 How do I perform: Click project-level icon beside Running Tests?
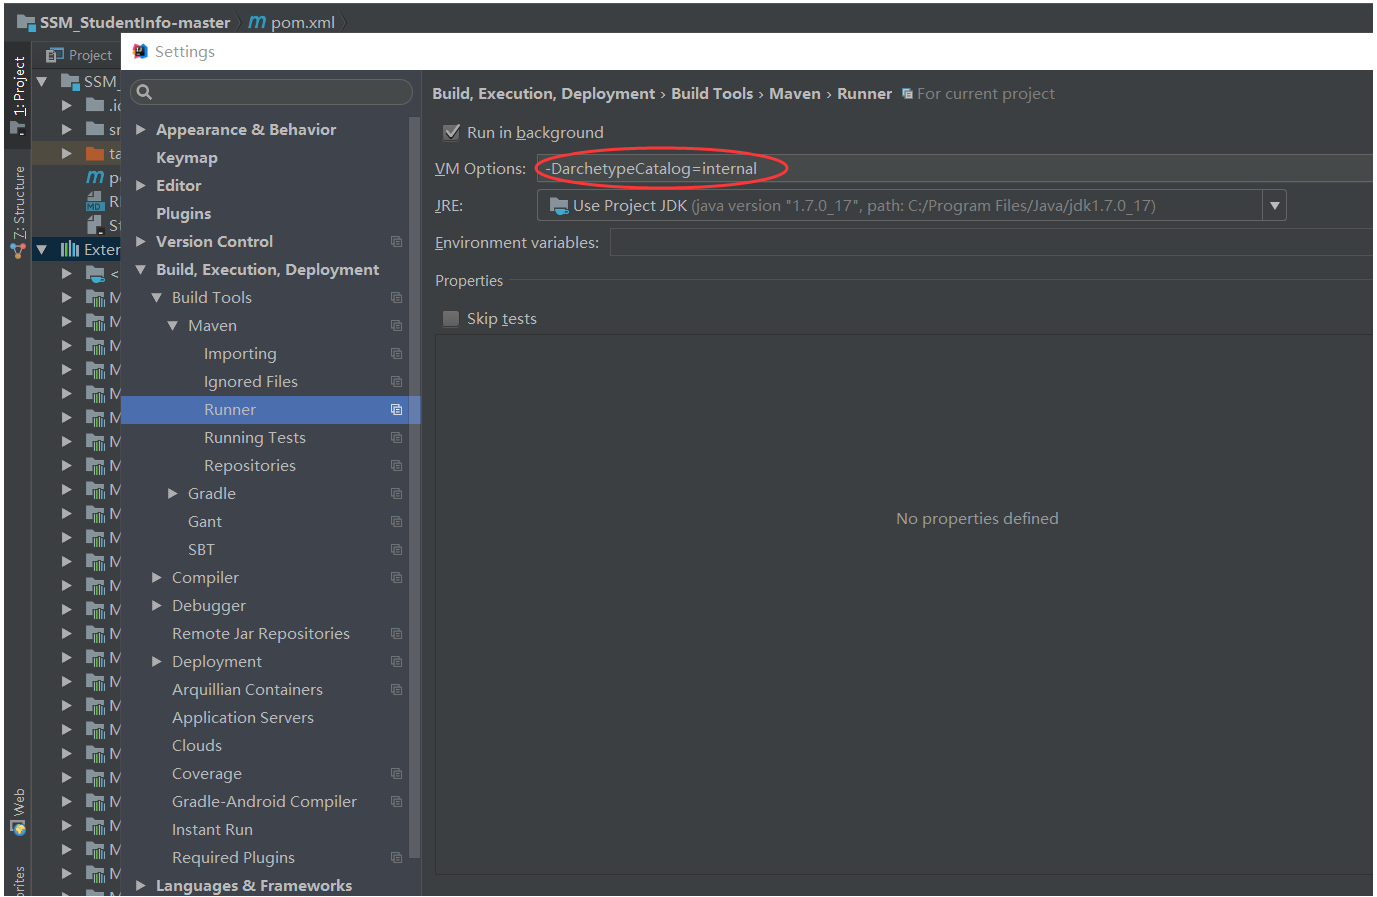[396, 438]
